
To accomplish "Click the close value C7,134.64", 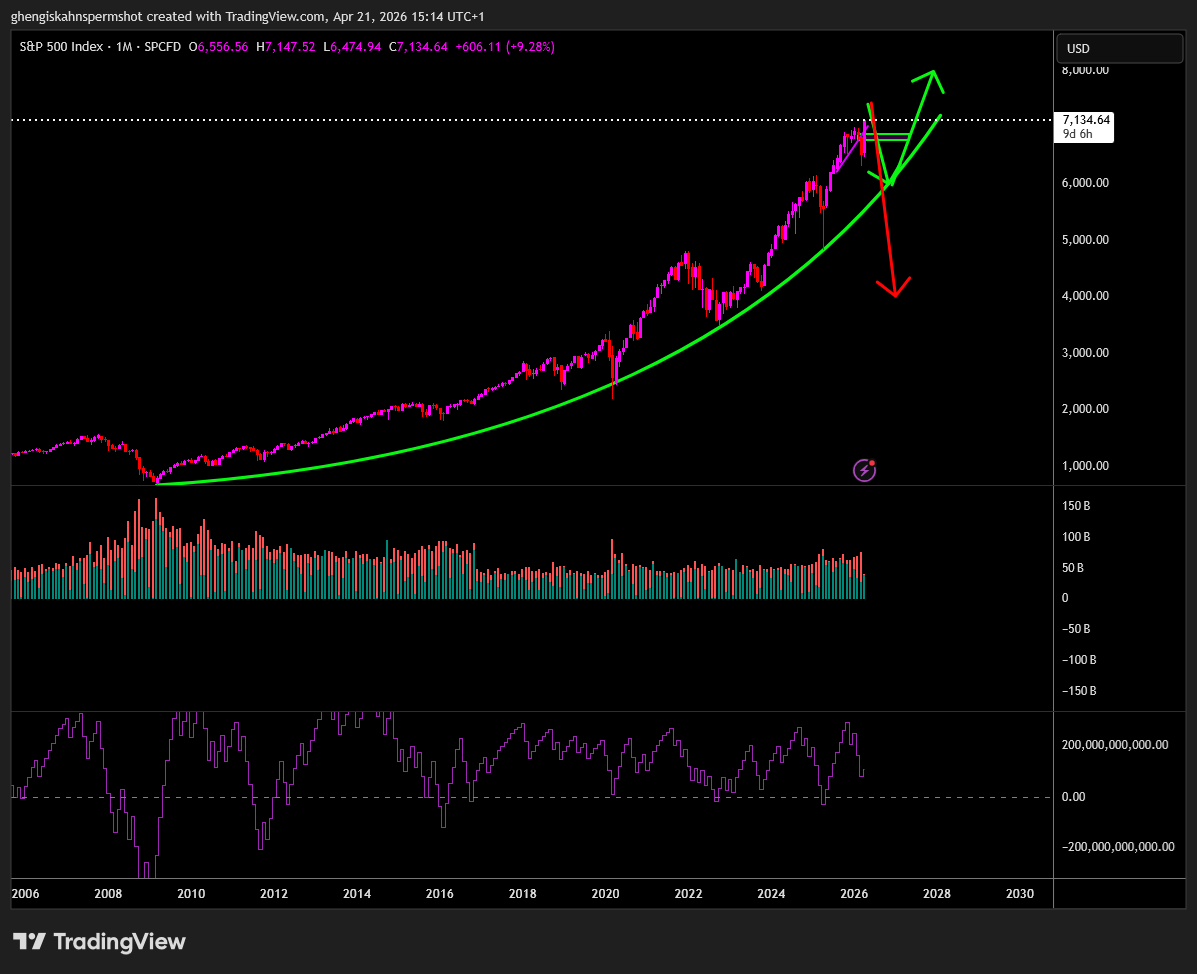I will click(418, 47).
